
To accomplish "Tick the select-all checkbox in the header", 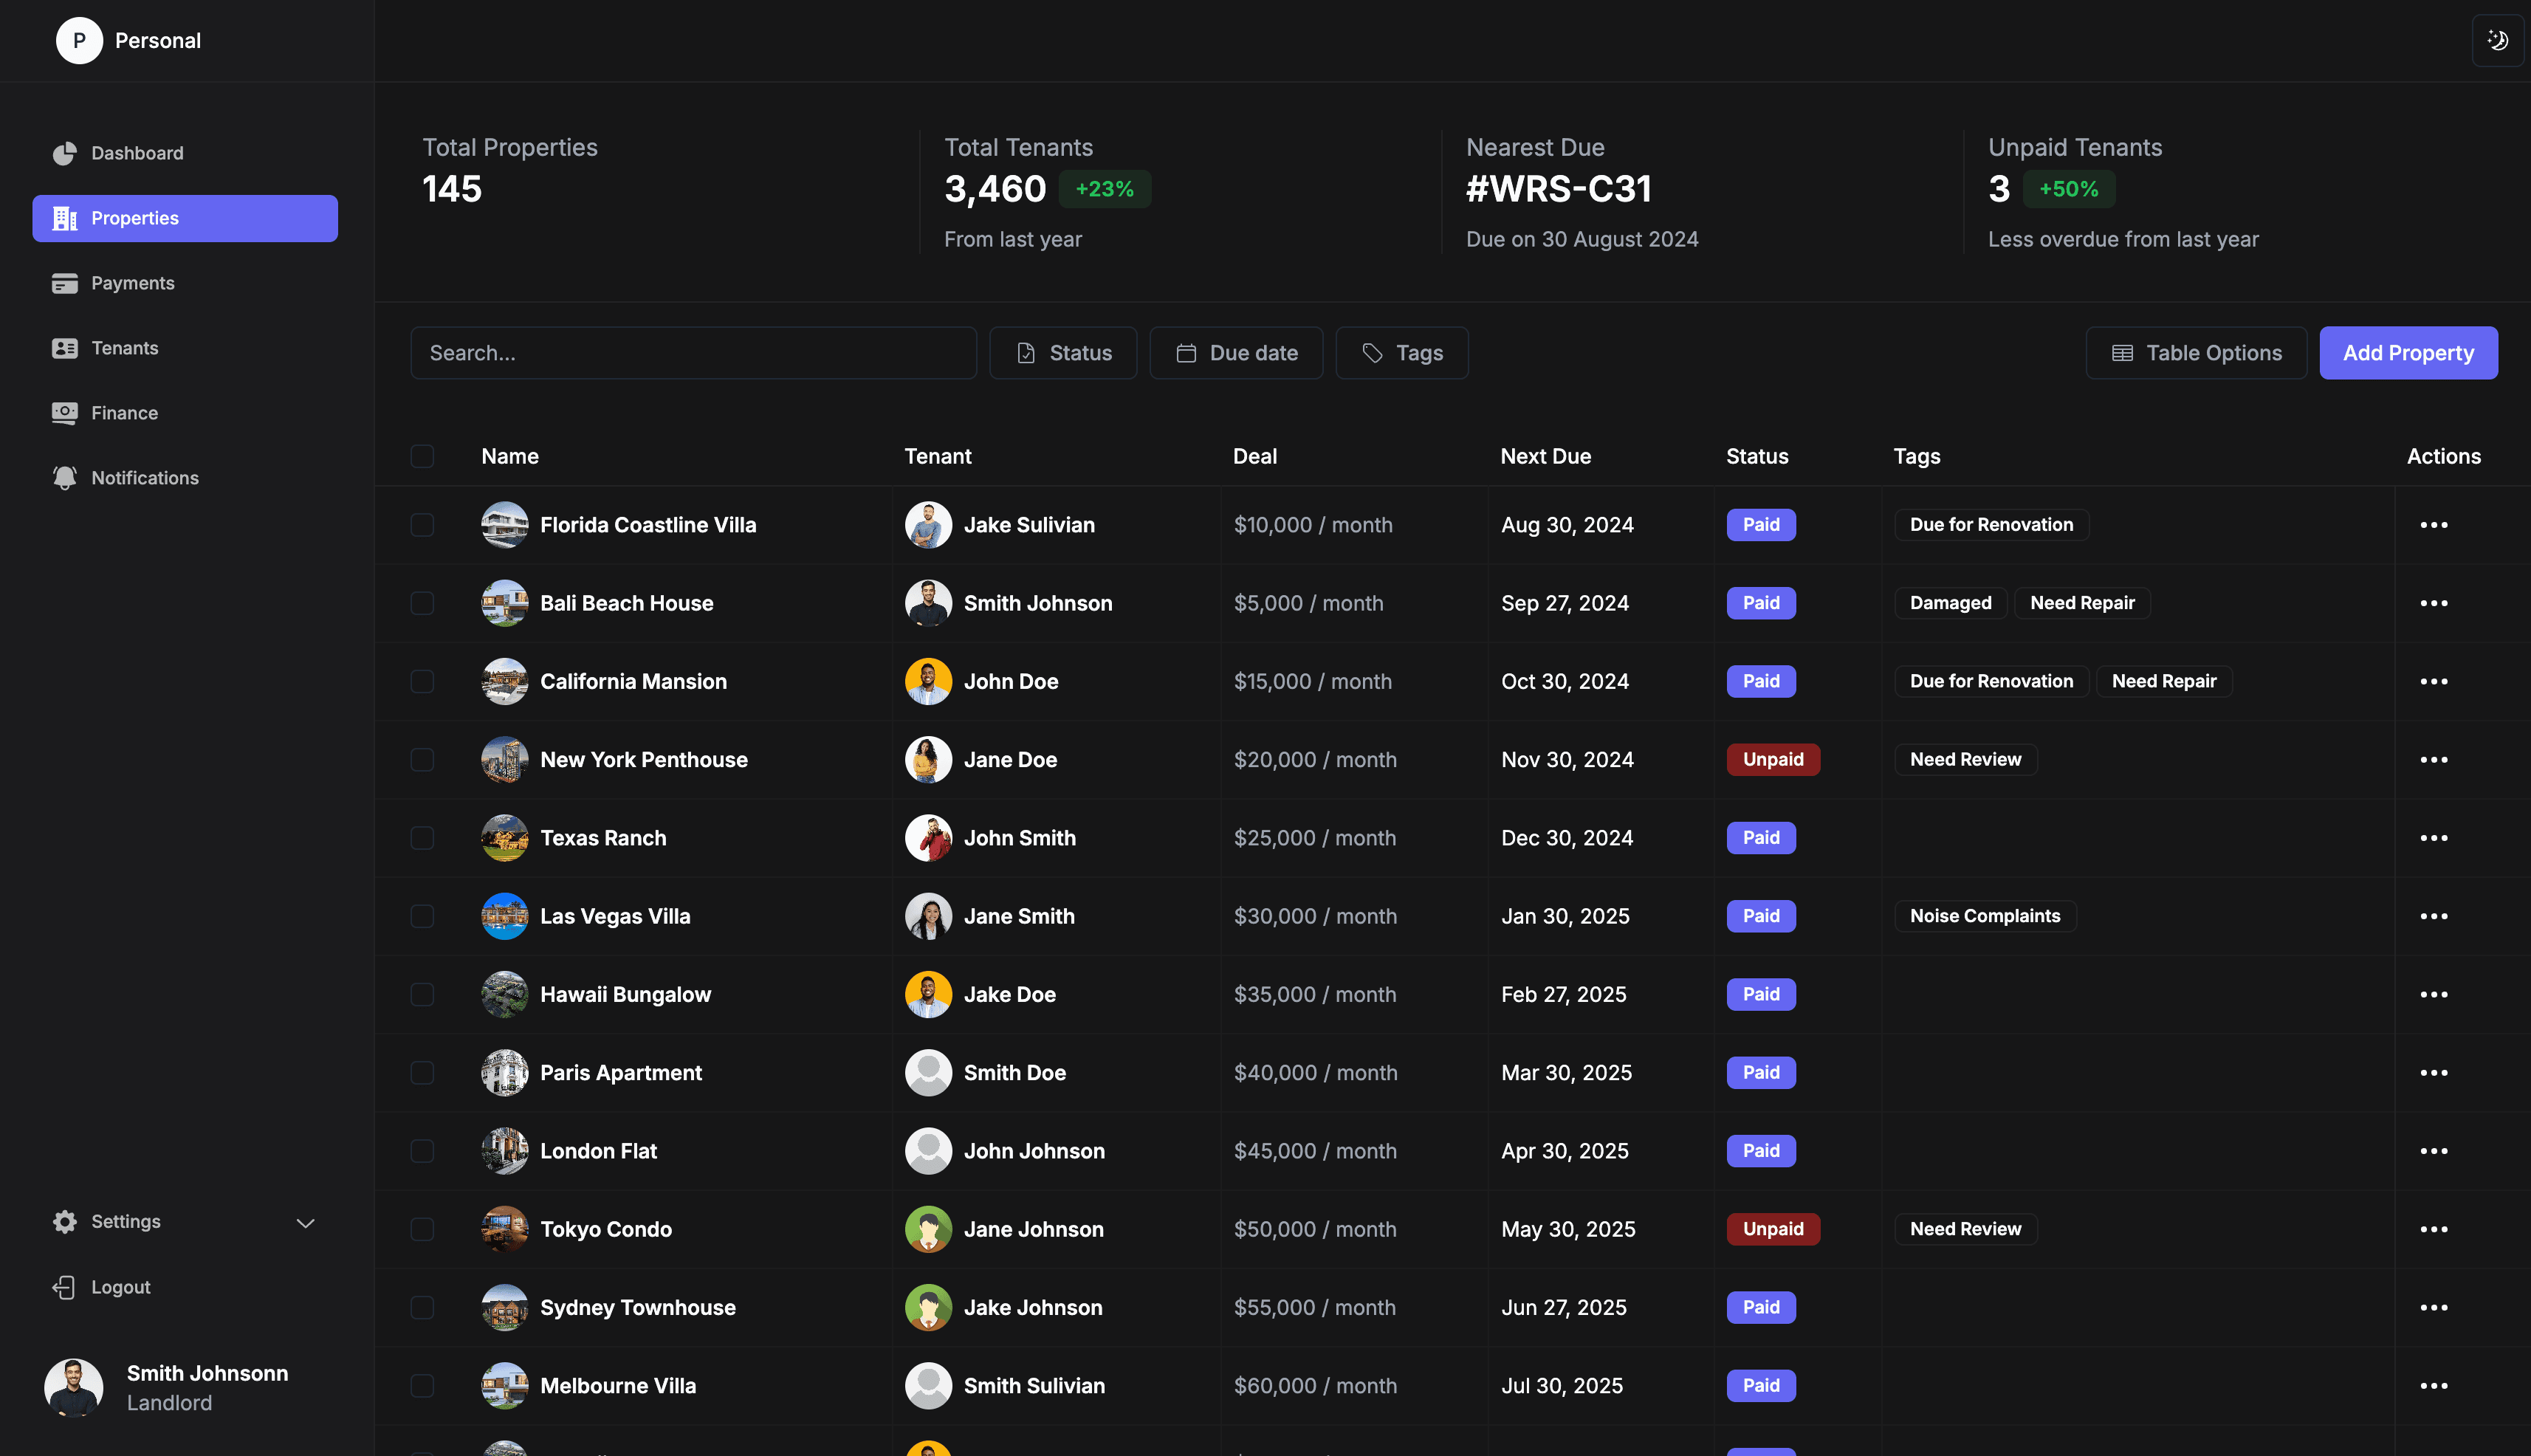I will click(x=422, y=456).
